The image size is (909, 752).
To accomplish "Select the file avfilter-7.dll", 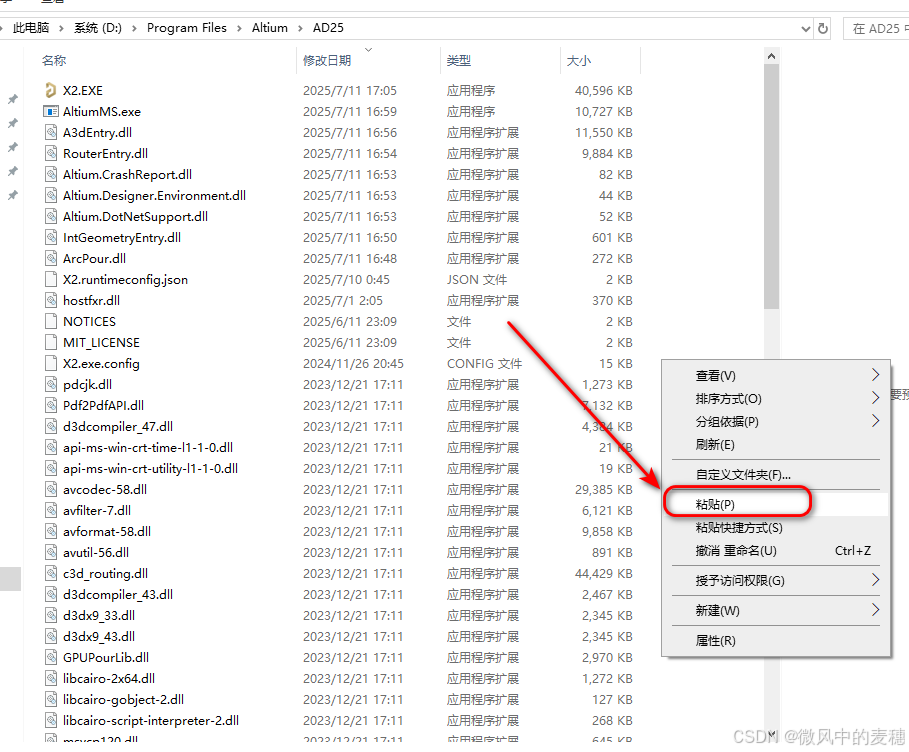I will coord(97,510).
